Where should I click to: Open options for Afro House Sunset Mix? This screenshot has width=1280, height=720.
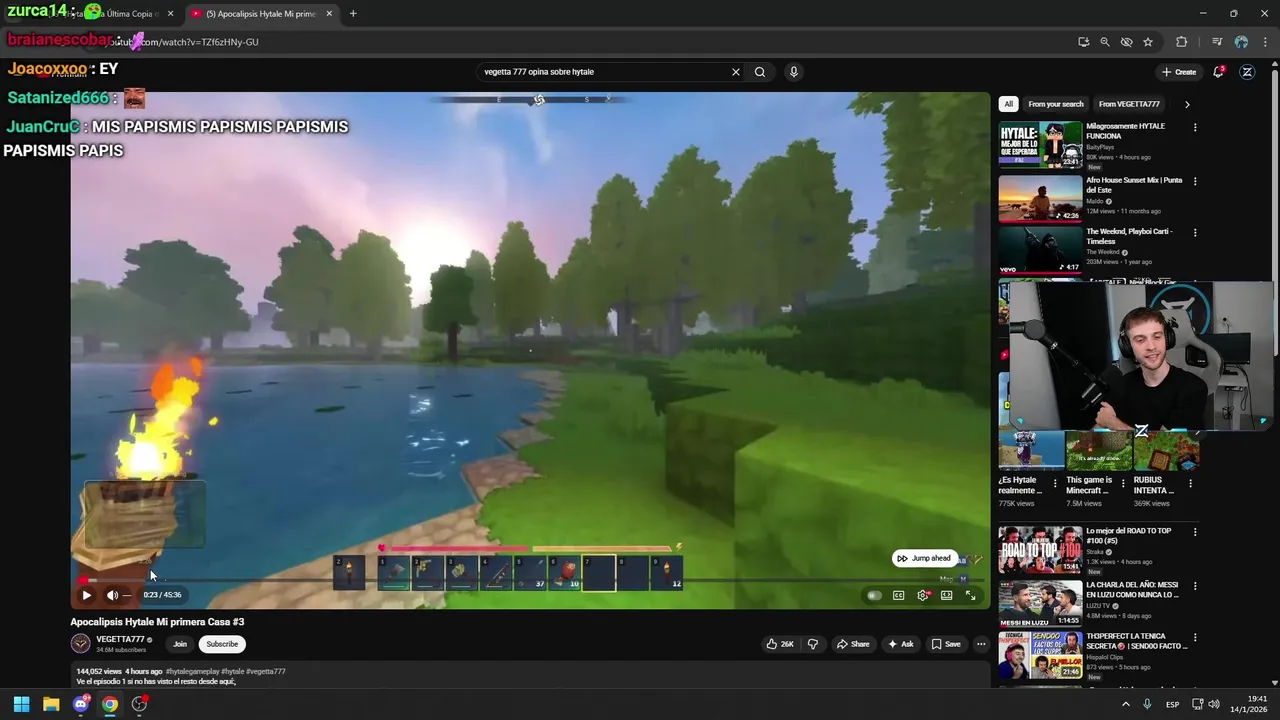click(x=1195, y=182)
